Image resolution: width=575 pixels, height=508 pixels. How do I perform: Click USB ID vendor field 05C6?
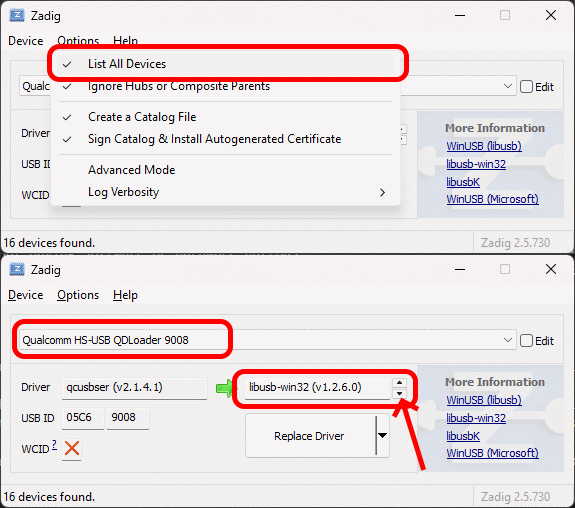(x=83, y=417)
